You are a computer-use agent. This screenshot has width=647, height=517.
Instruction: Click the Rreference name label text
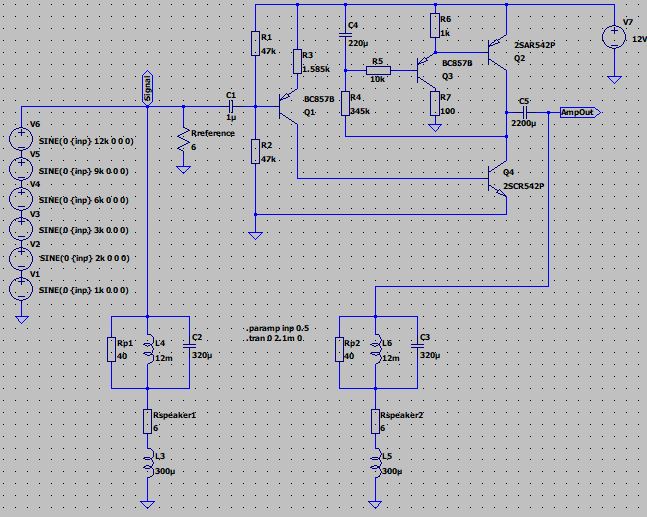coord(213,133)
